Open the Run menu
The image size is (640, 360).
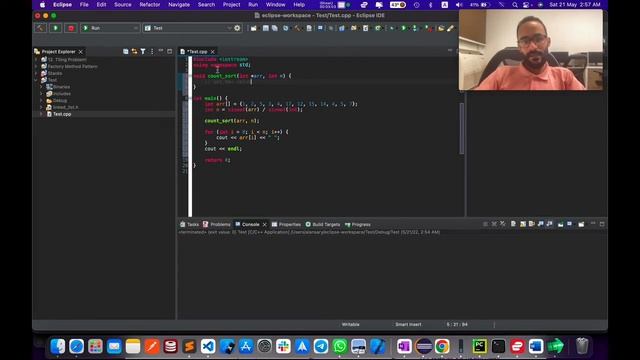(x=253, y=4)
